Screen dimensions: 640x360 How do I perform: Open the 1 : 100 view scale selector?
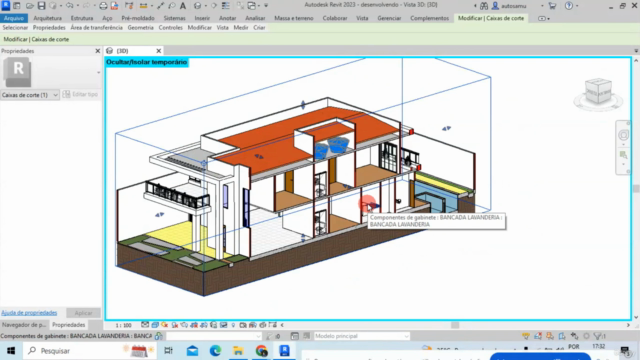[123, 325]
